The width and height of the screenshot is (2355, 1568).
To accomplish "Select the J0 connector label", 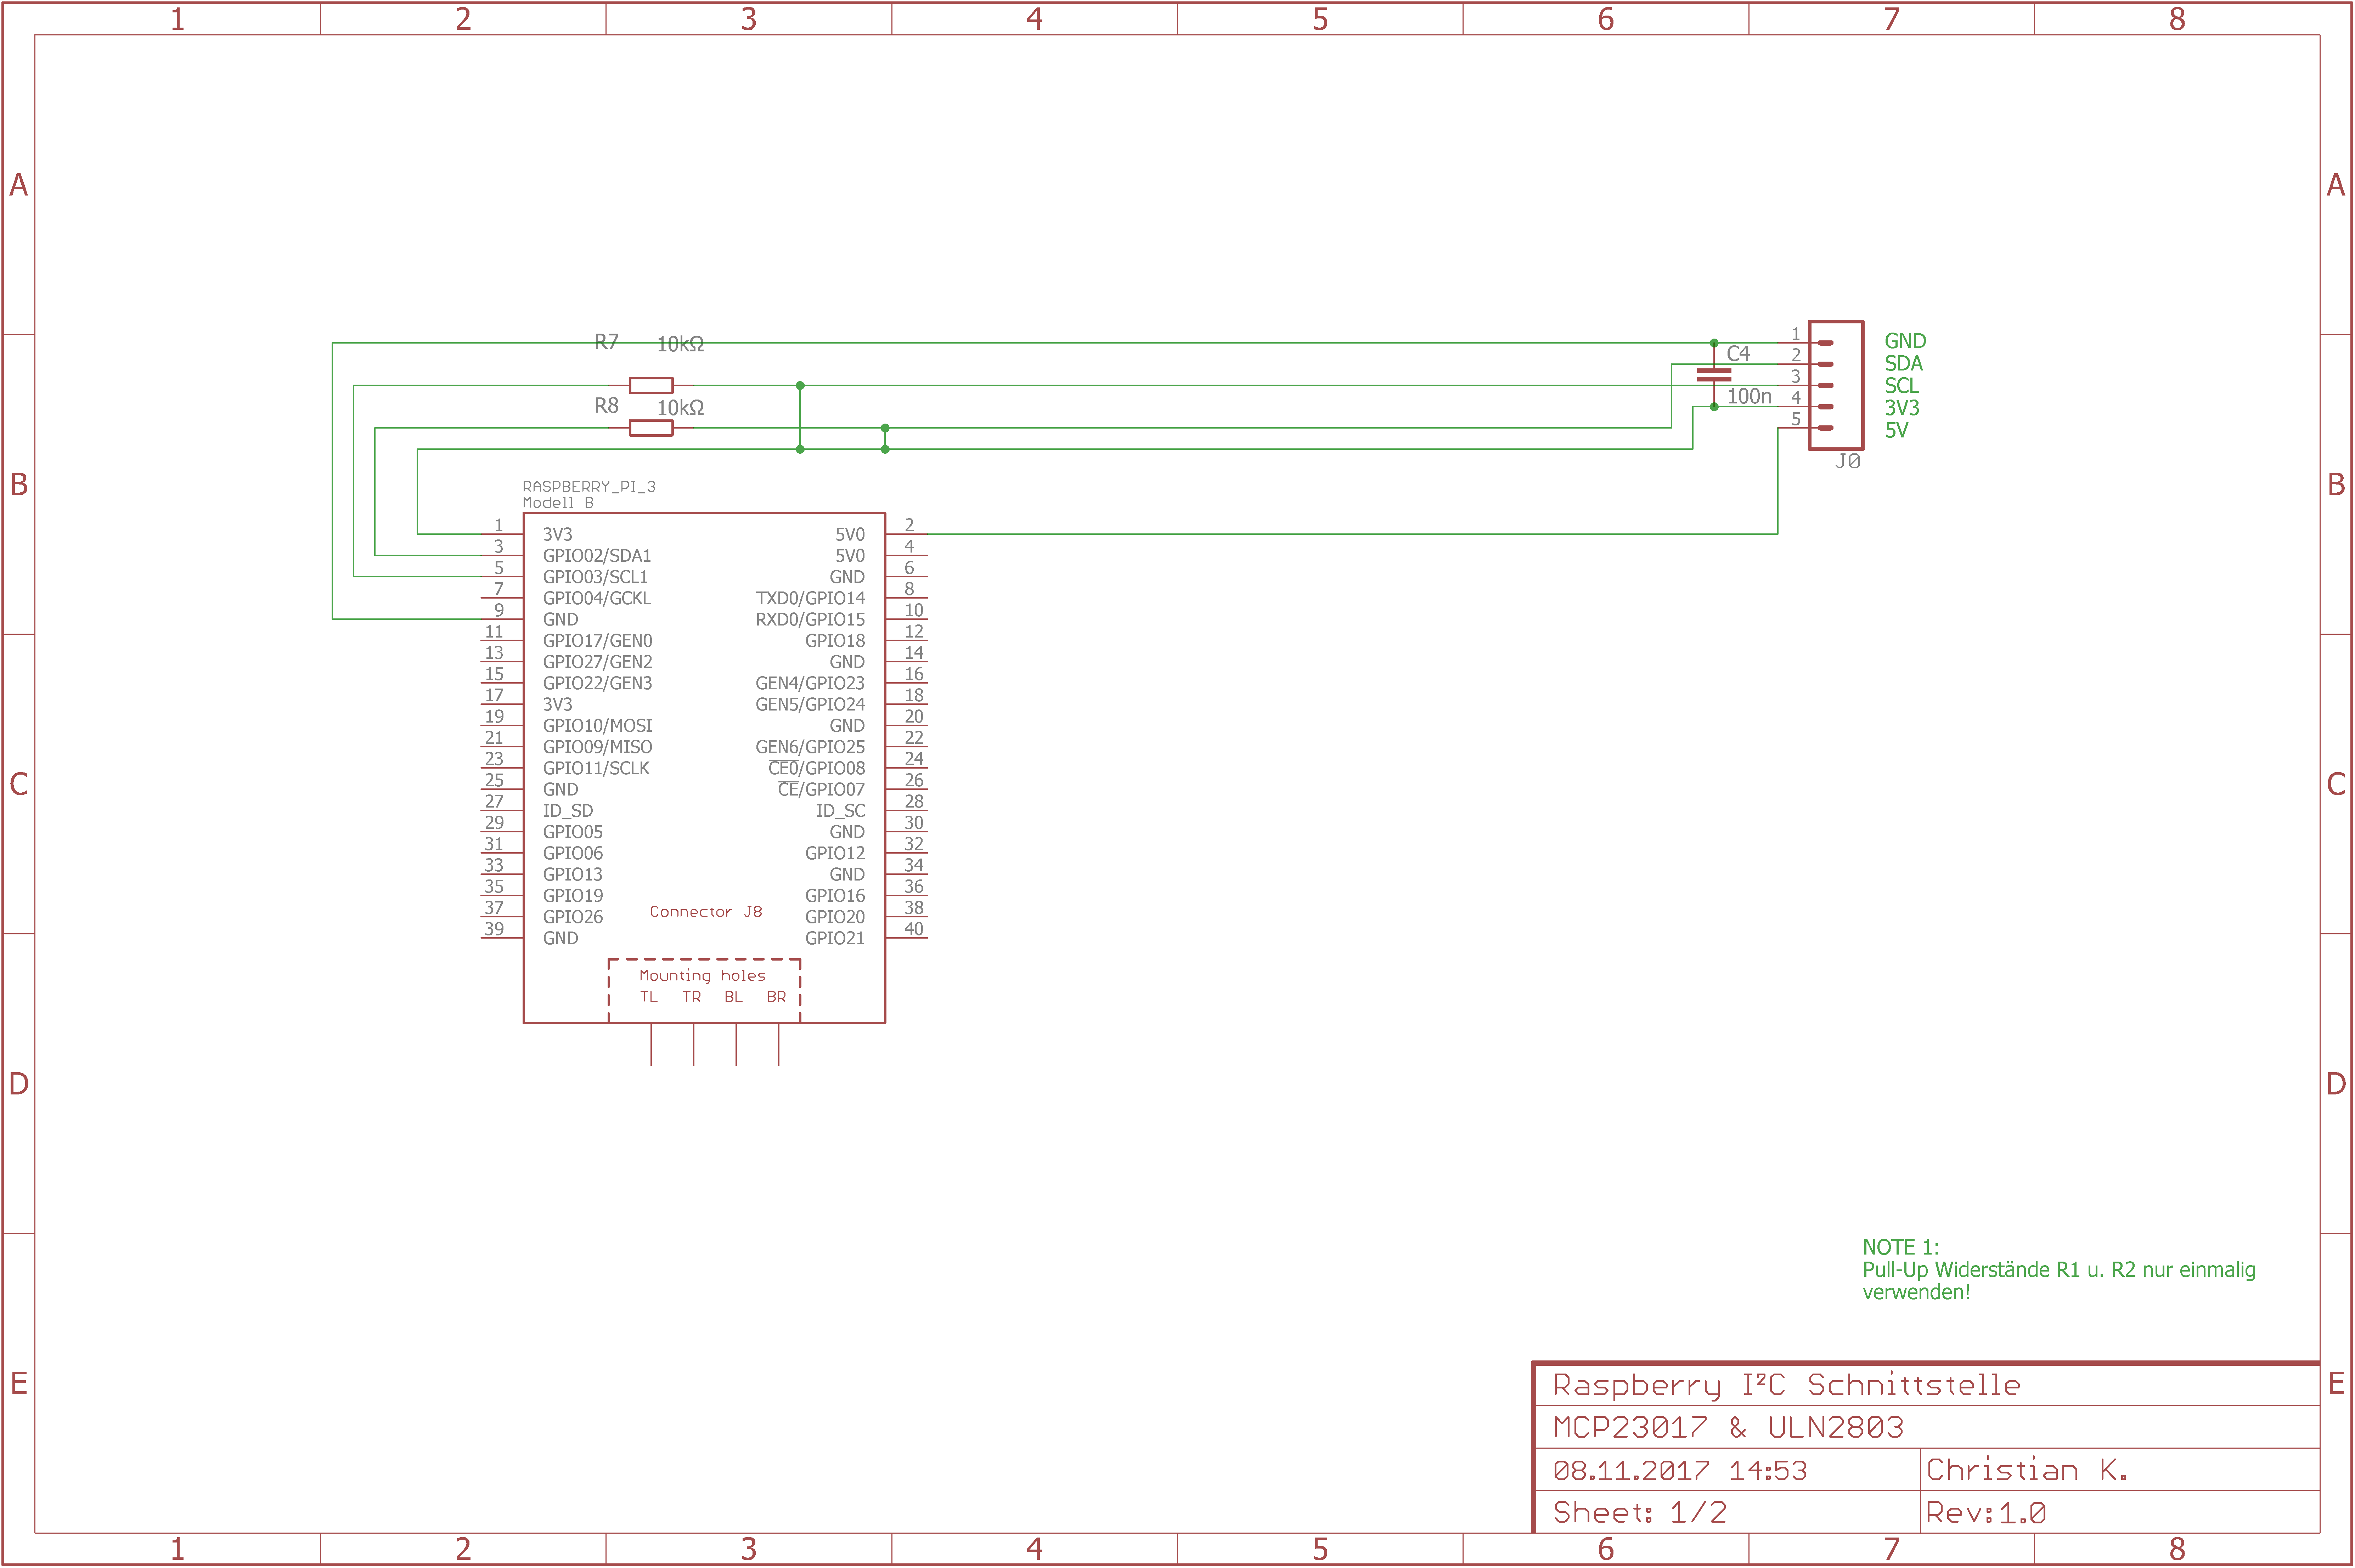I will click(1847, 461).
